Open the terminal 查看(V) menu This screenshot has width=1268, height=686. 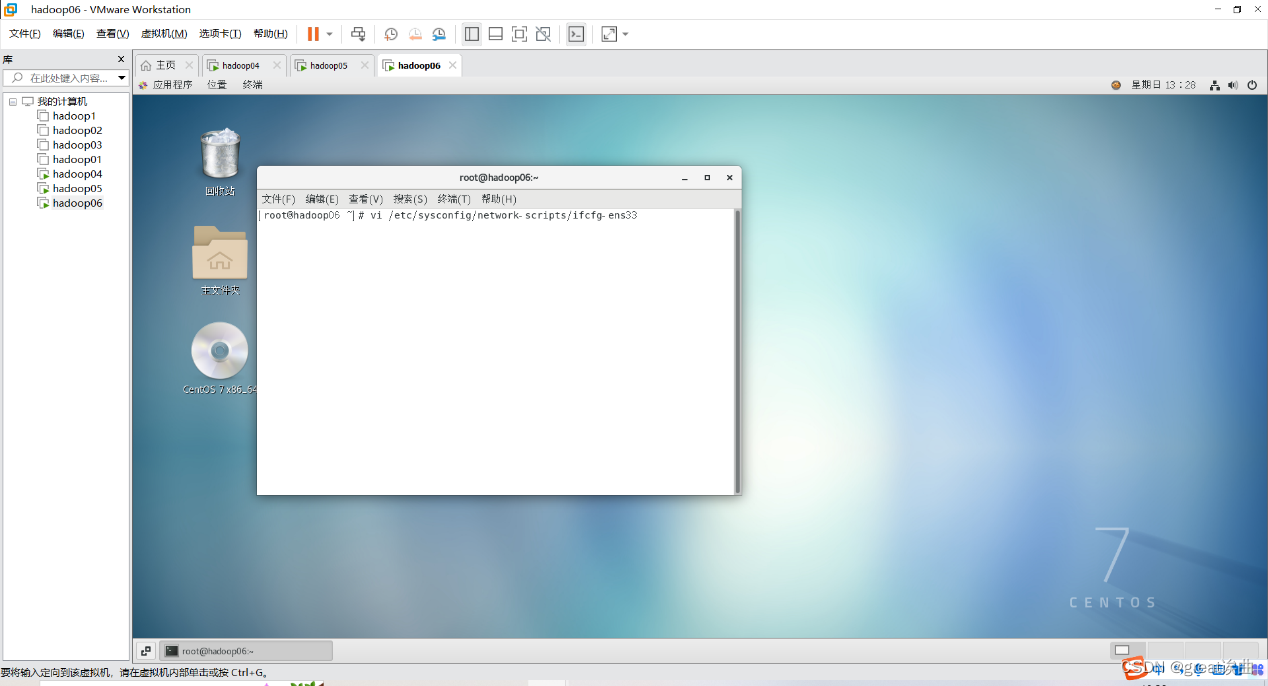pos(366,199)
